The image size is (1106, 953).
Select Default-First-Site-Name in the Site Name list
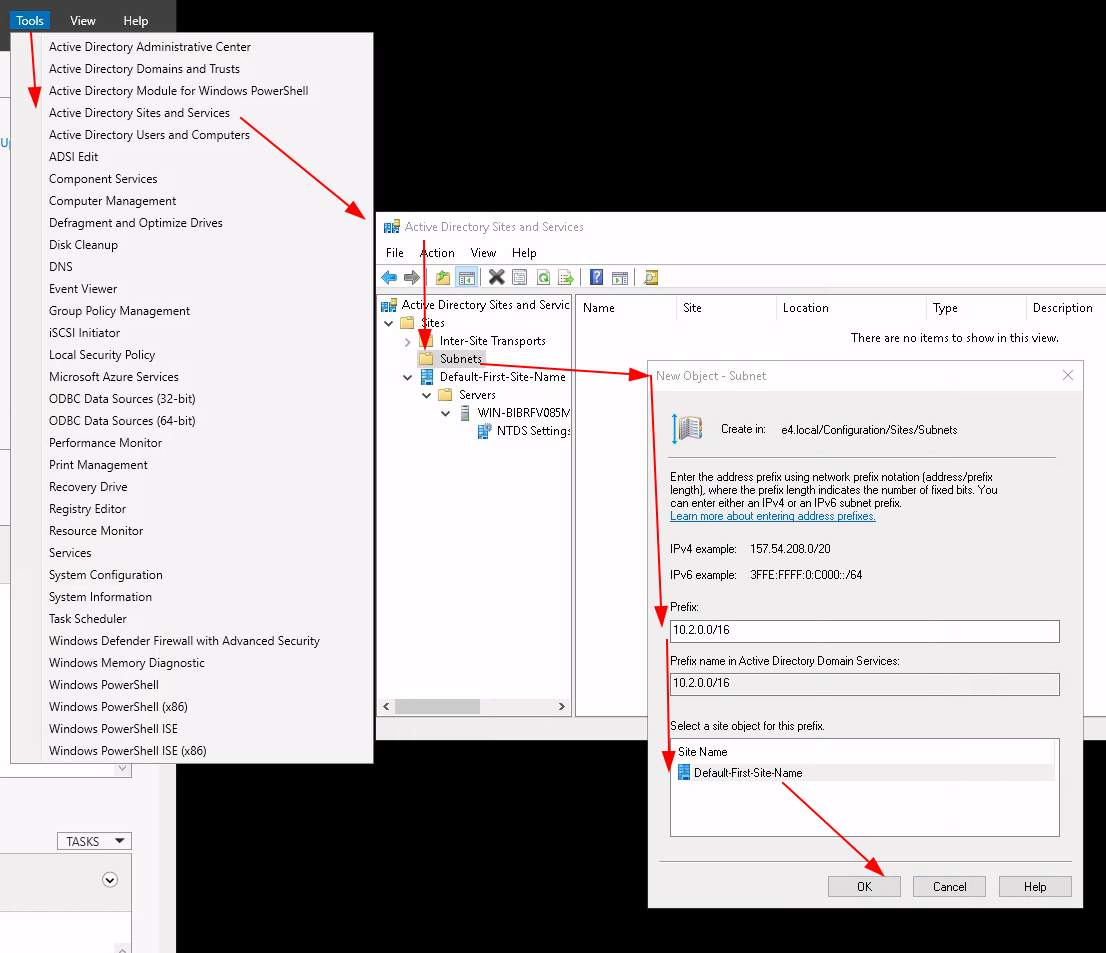tap(748, 772)
